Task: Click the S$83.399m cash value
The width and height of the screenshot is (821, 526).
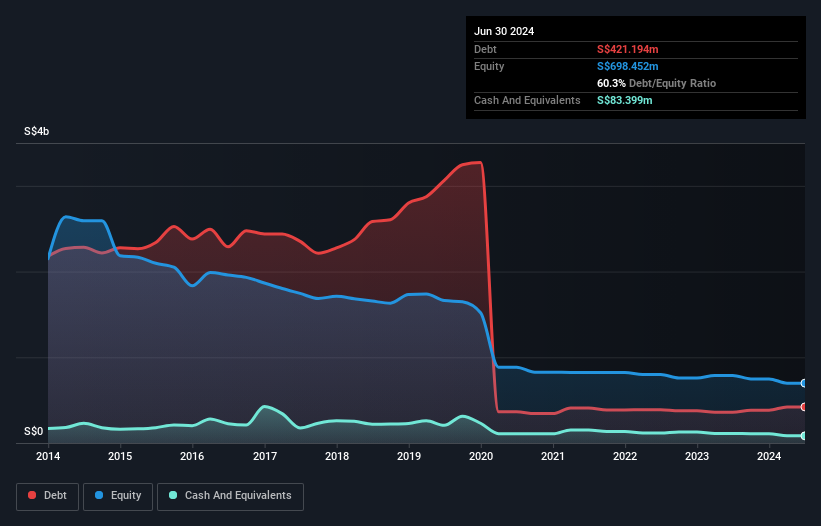Action: tap(625, 100)
